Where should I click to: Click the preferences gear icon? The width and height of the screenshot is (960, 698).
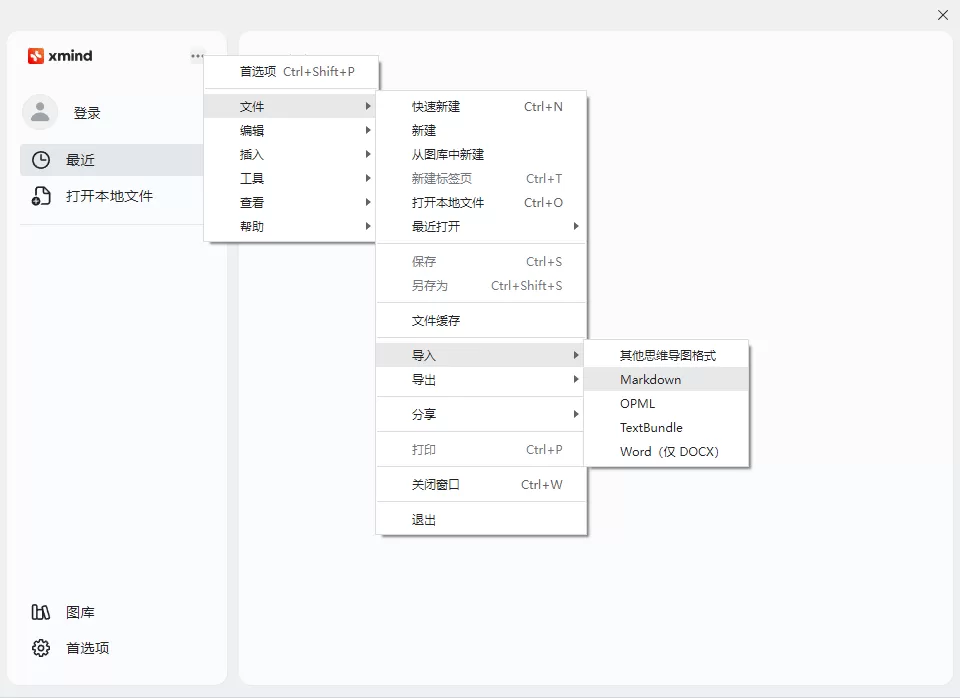[x=41, y=648]
